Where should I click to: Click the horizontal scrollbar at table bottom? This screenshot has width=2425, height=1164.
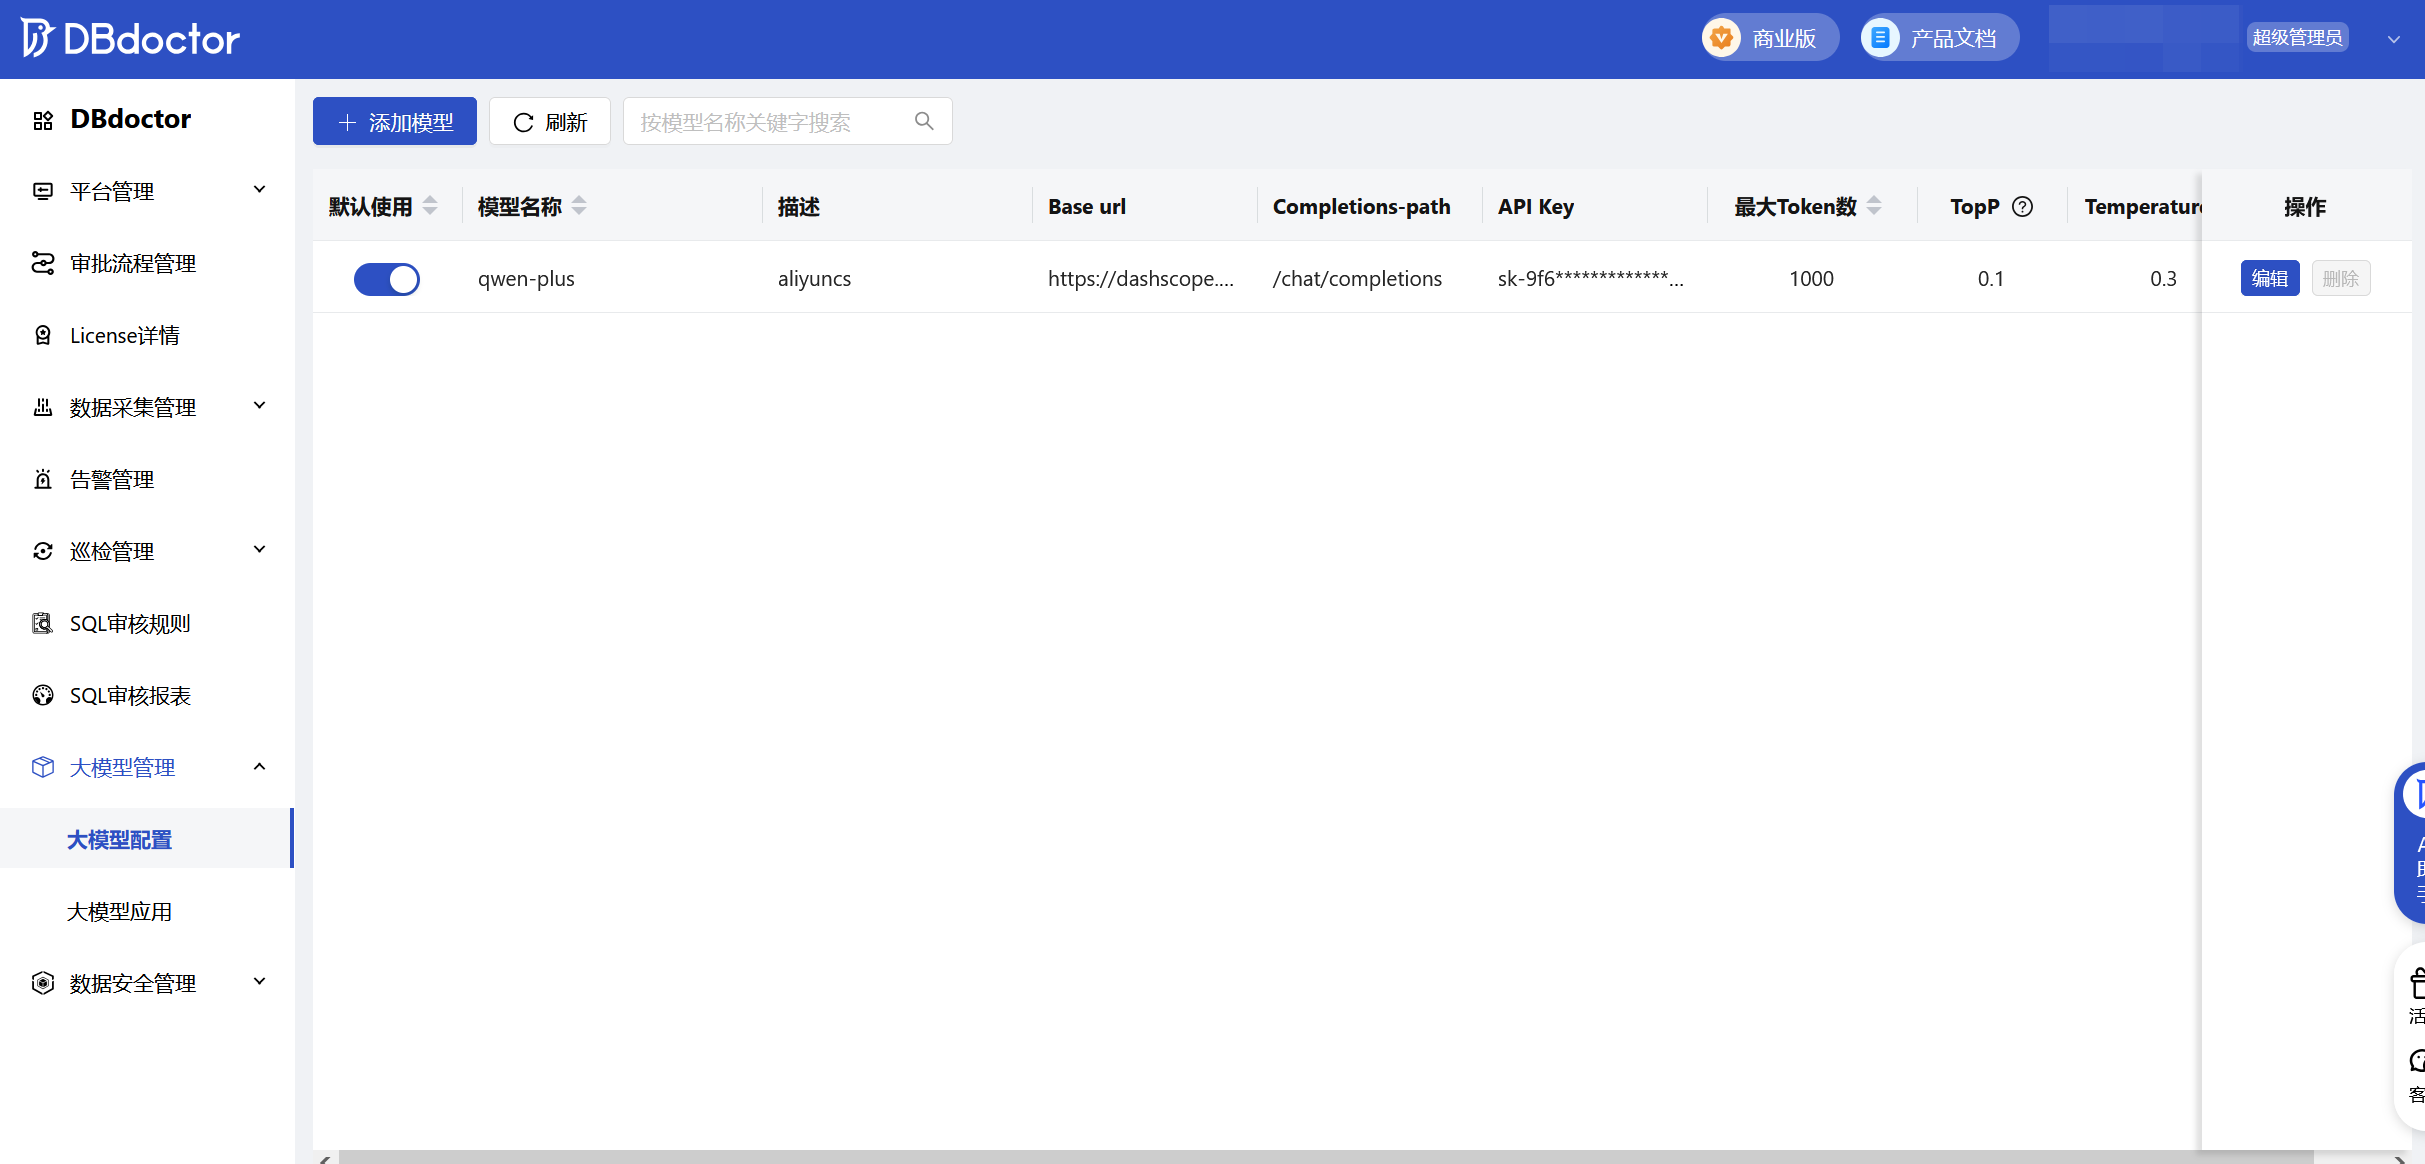tap(1326, 1157)
